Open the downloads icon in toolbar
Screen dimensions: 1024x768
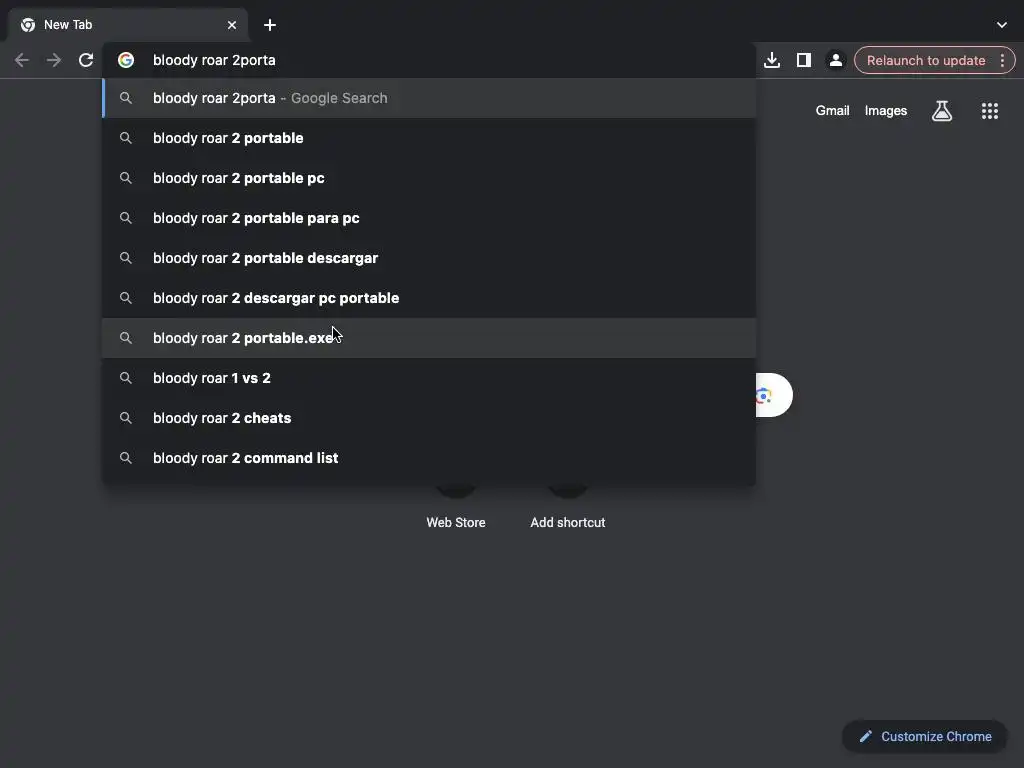point(772,60)
